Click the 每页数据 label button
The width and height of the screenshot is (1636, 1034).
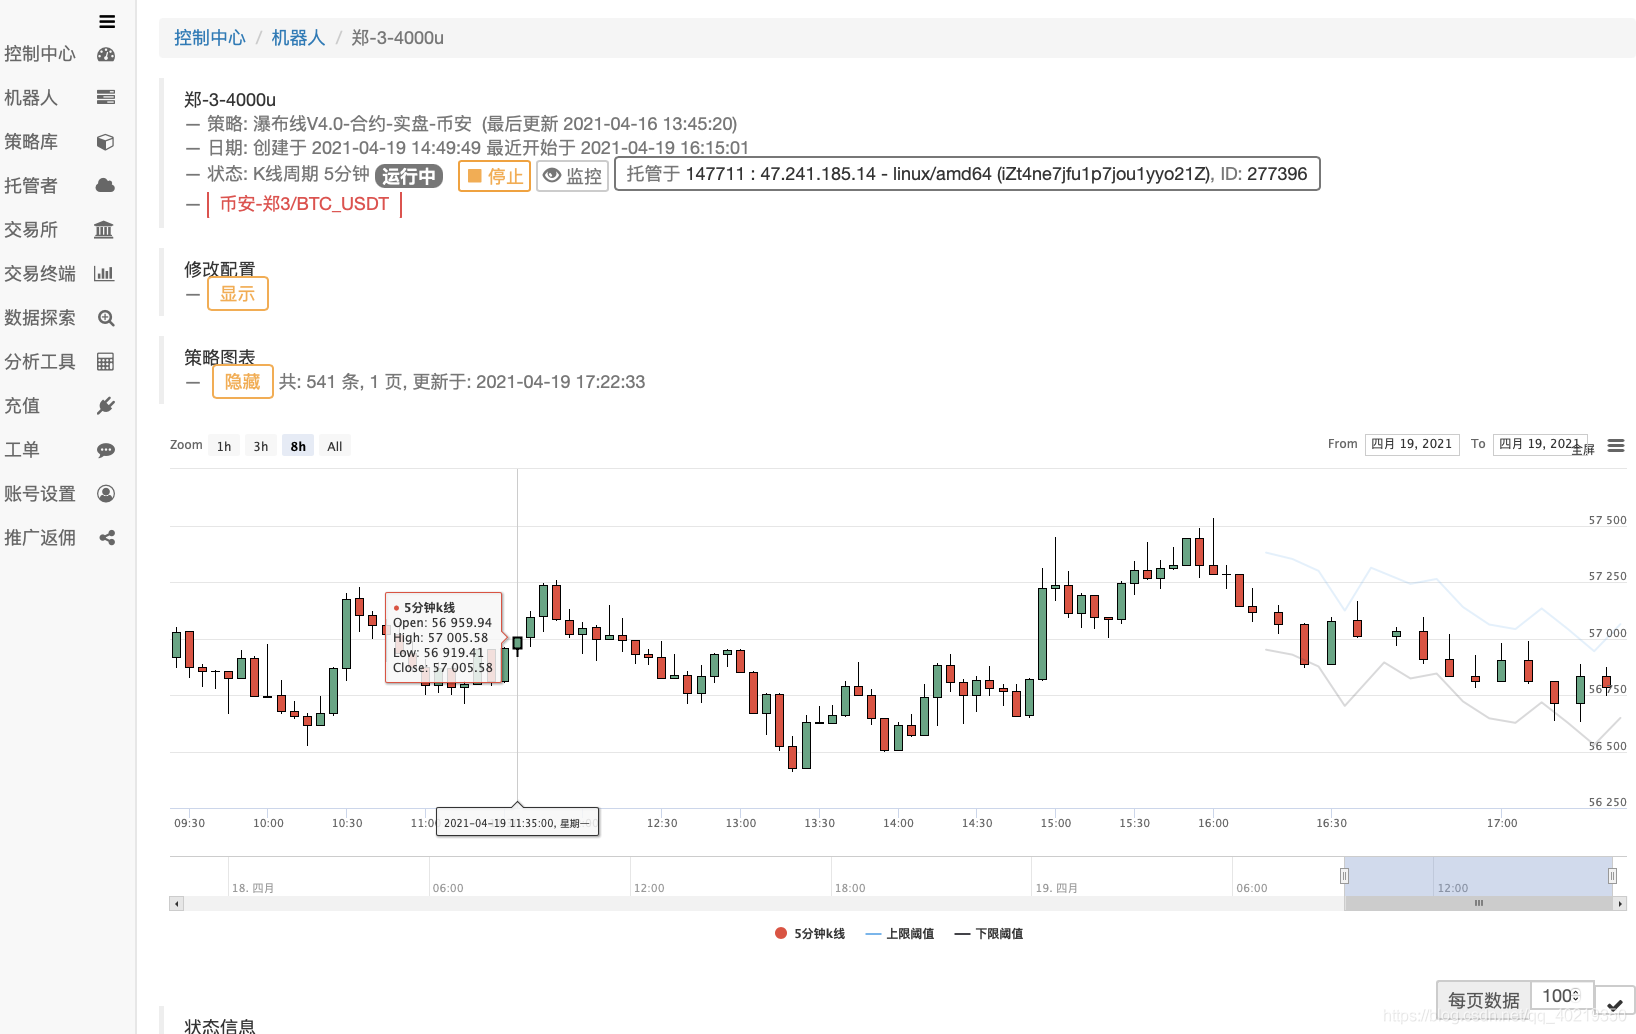coord(1484,1001)
